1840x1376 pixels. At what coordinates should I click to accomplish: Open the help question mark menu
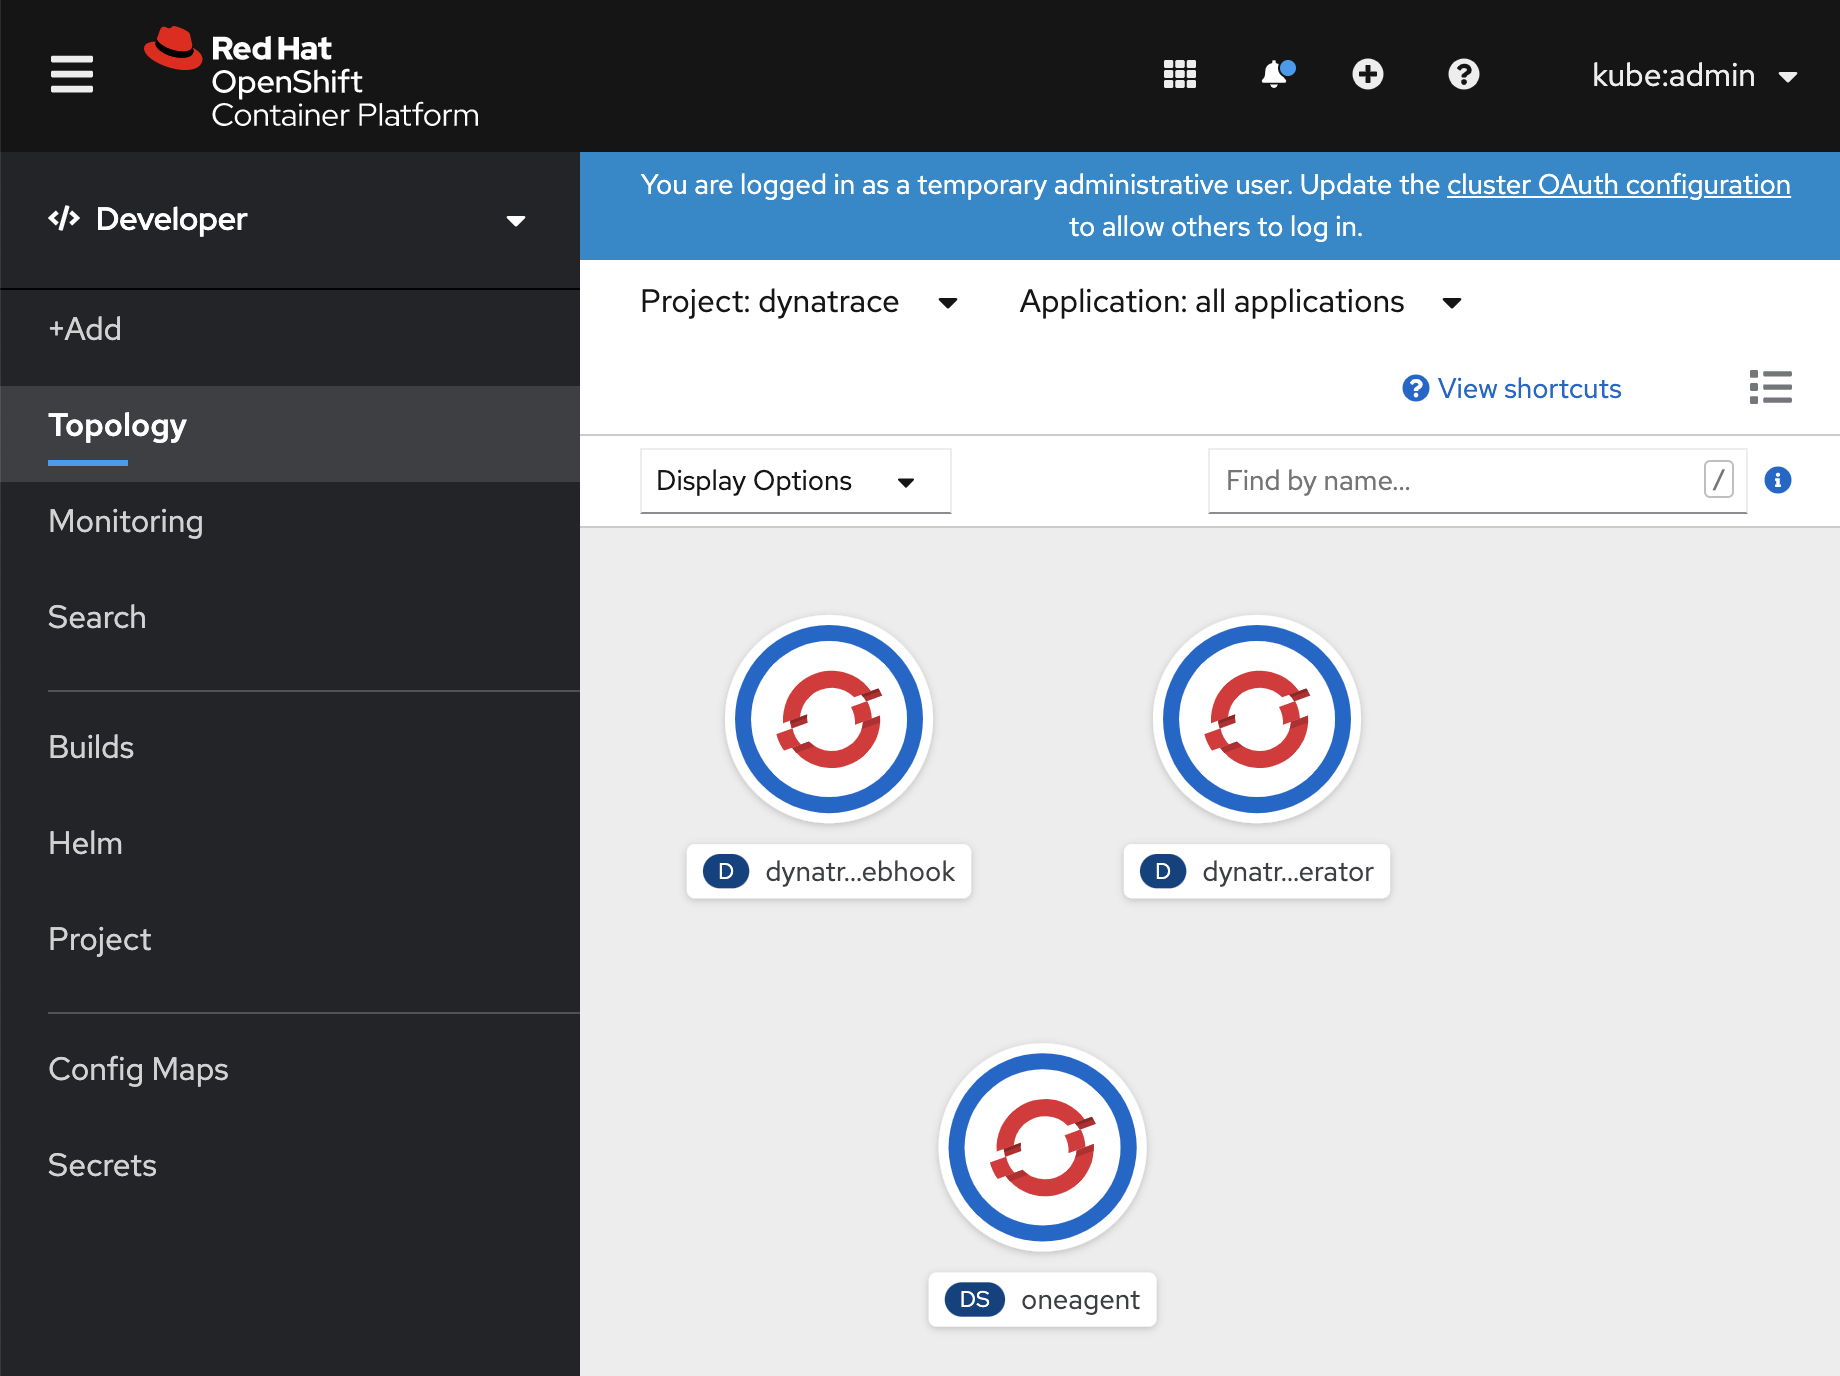[1464, 74]
